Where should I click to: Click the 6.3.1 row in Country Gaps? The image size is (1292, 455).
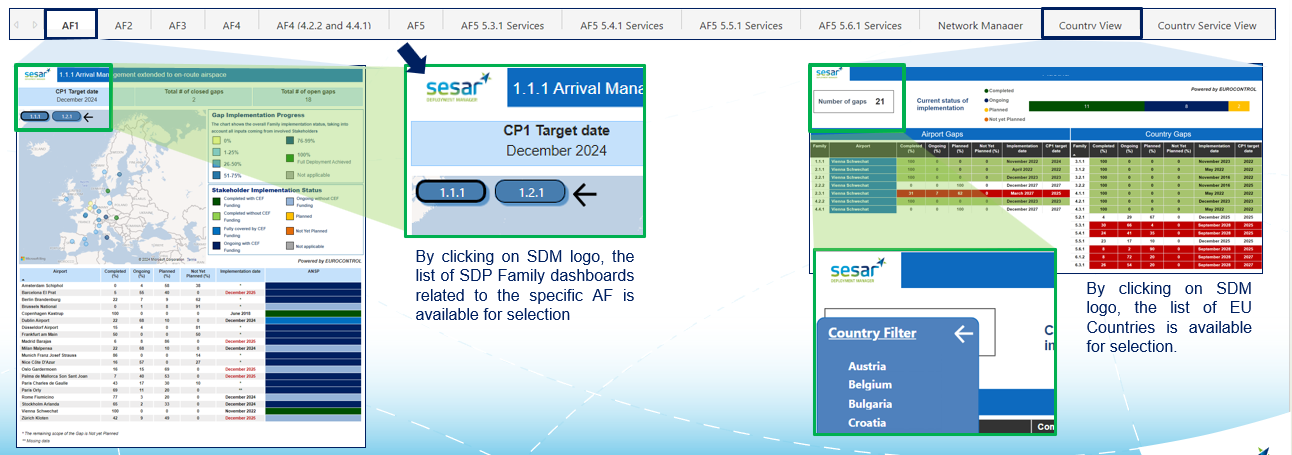(1166, 265)
